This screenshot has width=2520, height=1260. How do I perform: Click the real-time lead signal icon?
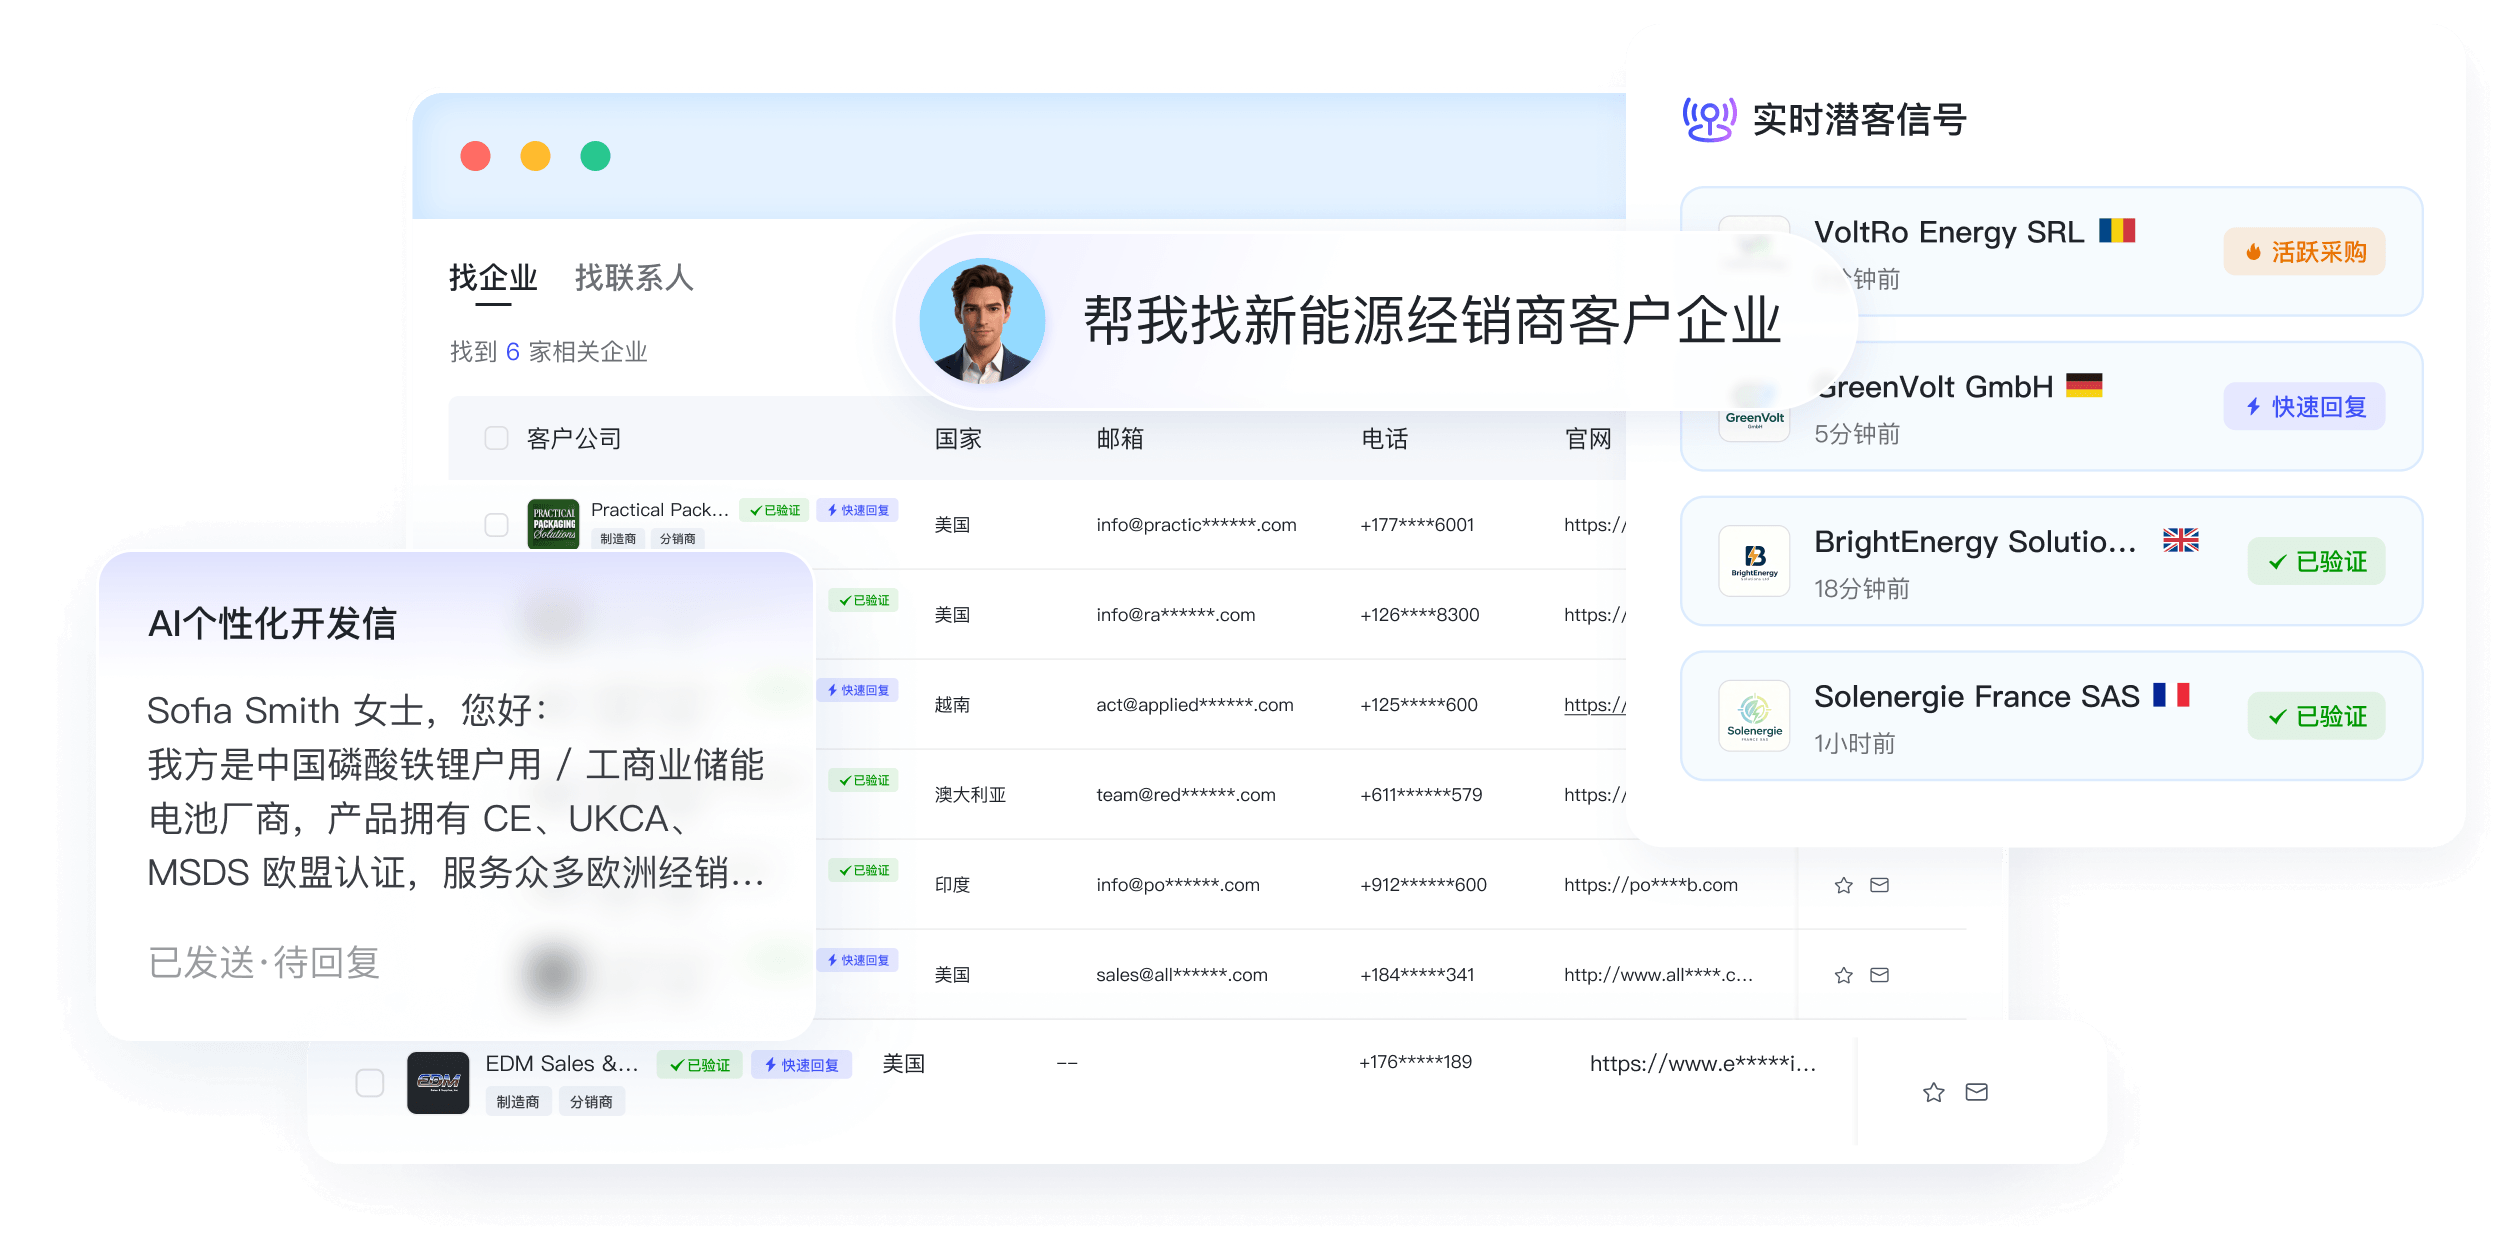[x=1709, y=120]
